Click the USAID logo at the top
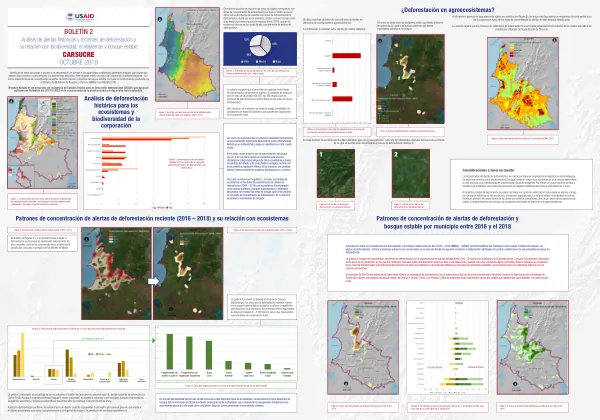 (x=80, y=17)
